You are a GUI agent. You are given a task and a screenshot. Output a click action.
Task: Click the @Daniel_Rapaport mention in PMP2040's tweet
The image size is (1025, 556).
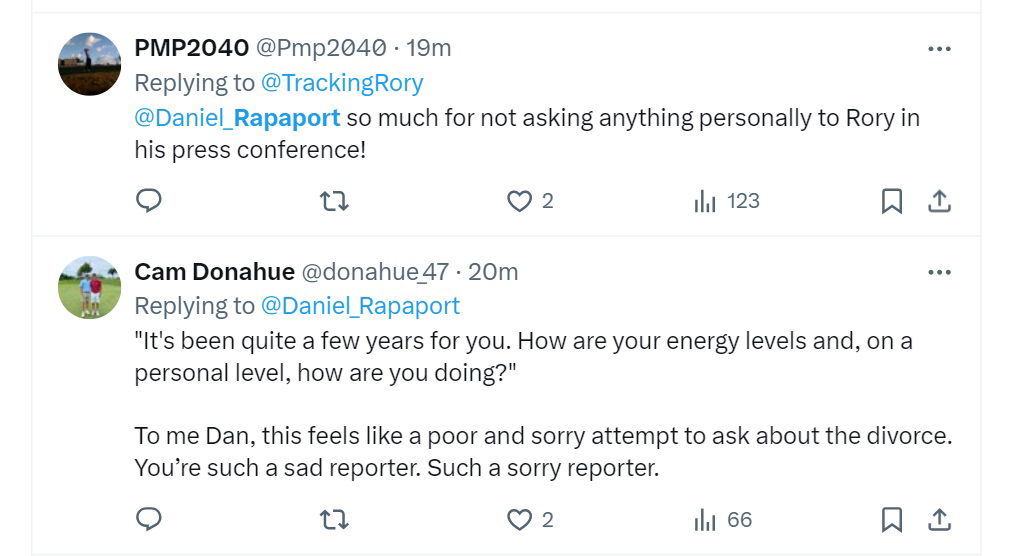coord(238,118)
